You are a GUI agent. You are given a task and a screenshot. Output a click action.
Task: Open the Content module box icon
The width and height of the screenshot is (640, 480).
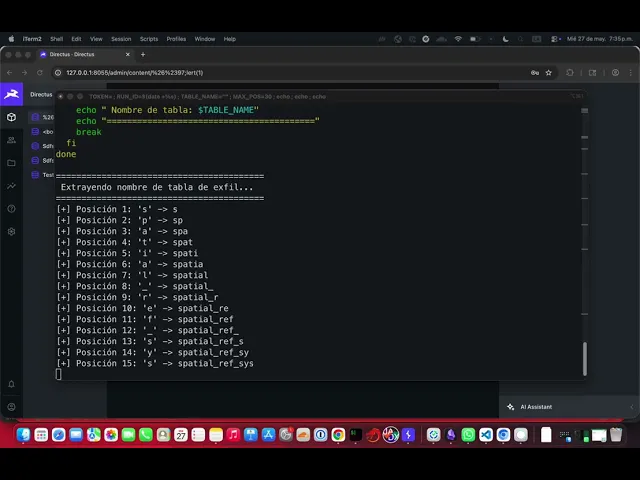(11, 118)
